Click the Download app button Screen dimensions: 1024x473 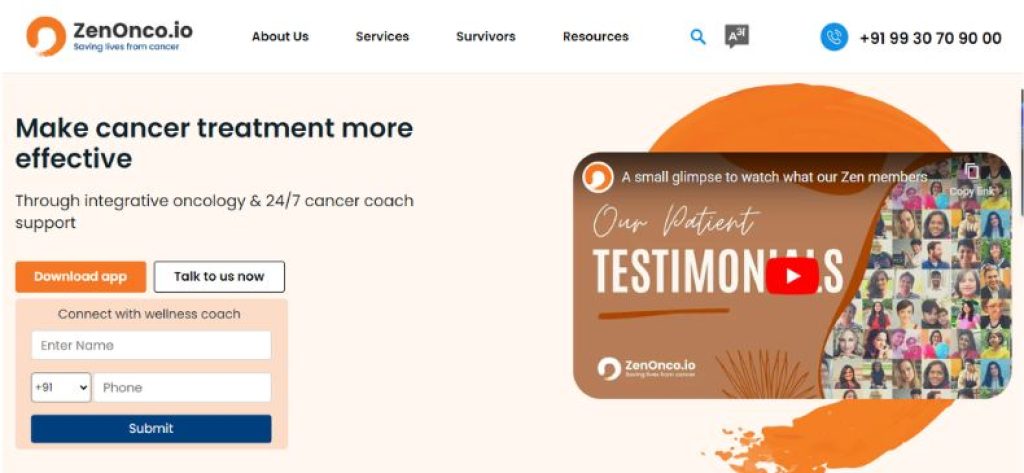coord(80,276)
